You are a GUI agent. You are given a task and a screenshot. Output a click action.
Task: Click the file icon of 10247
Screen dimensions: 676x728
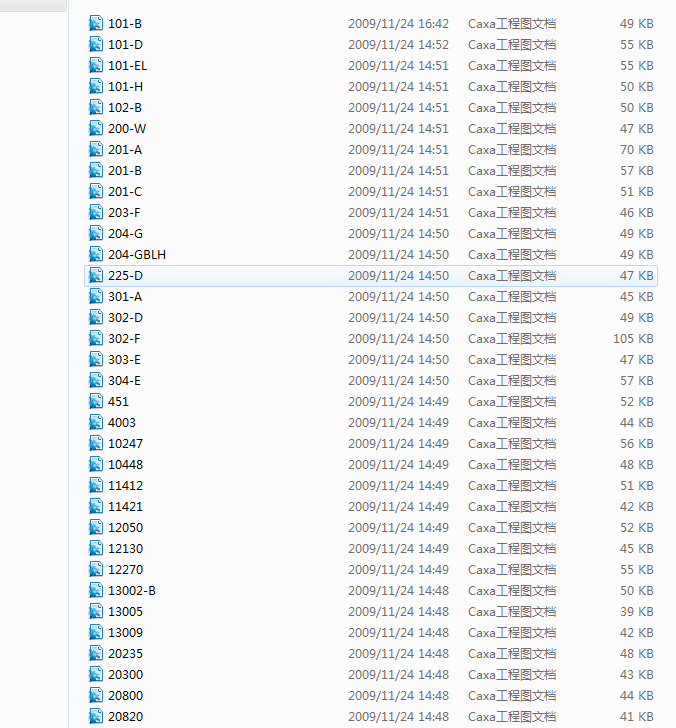[x=96, y=443]
